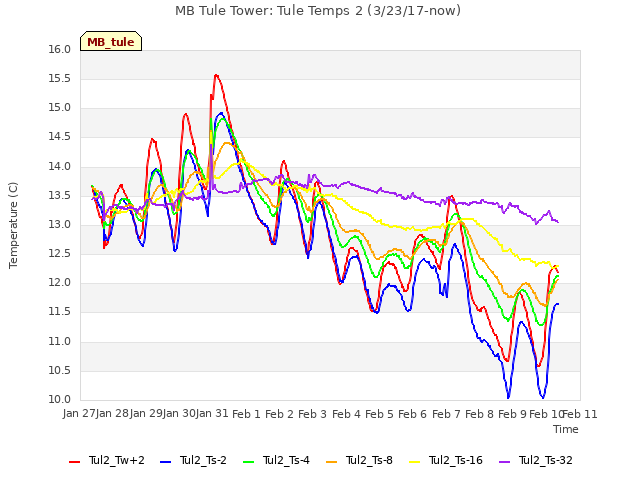Image resolution: width=640 pixels, height=480 pixels.
Task: Click the Time axis label
Action: point(566,429)
